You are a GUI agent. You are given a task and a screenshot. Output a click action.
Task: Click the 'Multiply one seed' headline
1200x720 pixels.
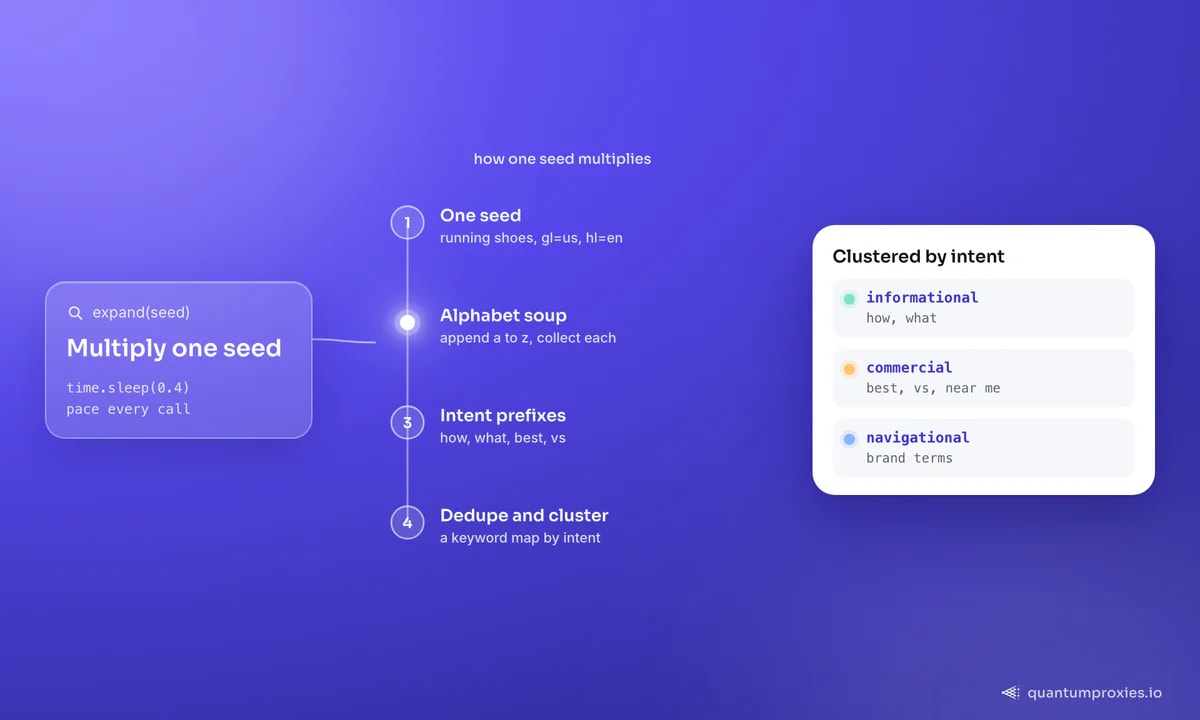(174, 348)
